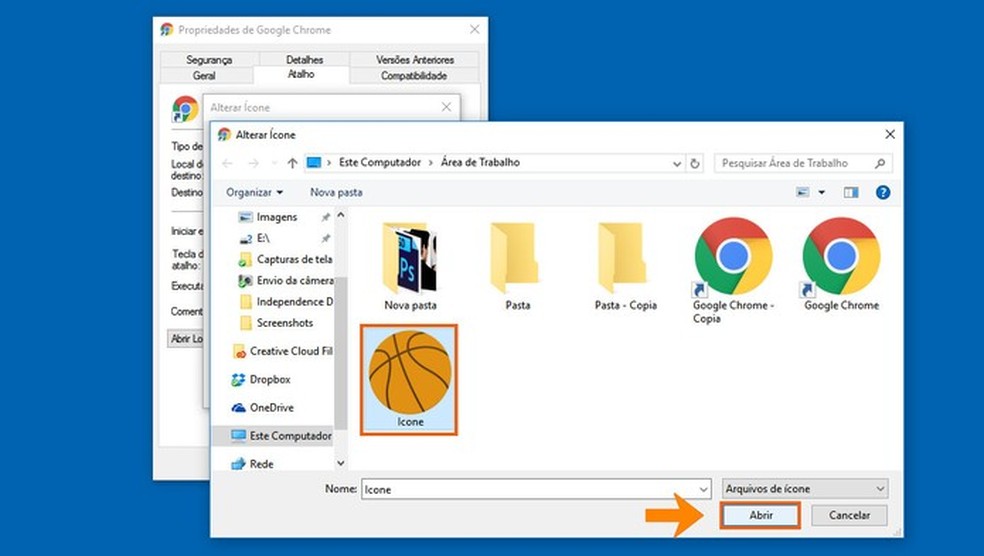This screenshot has width=984, height=556.
Task: Click the back navigation arrow
Action: pos(227,163)
